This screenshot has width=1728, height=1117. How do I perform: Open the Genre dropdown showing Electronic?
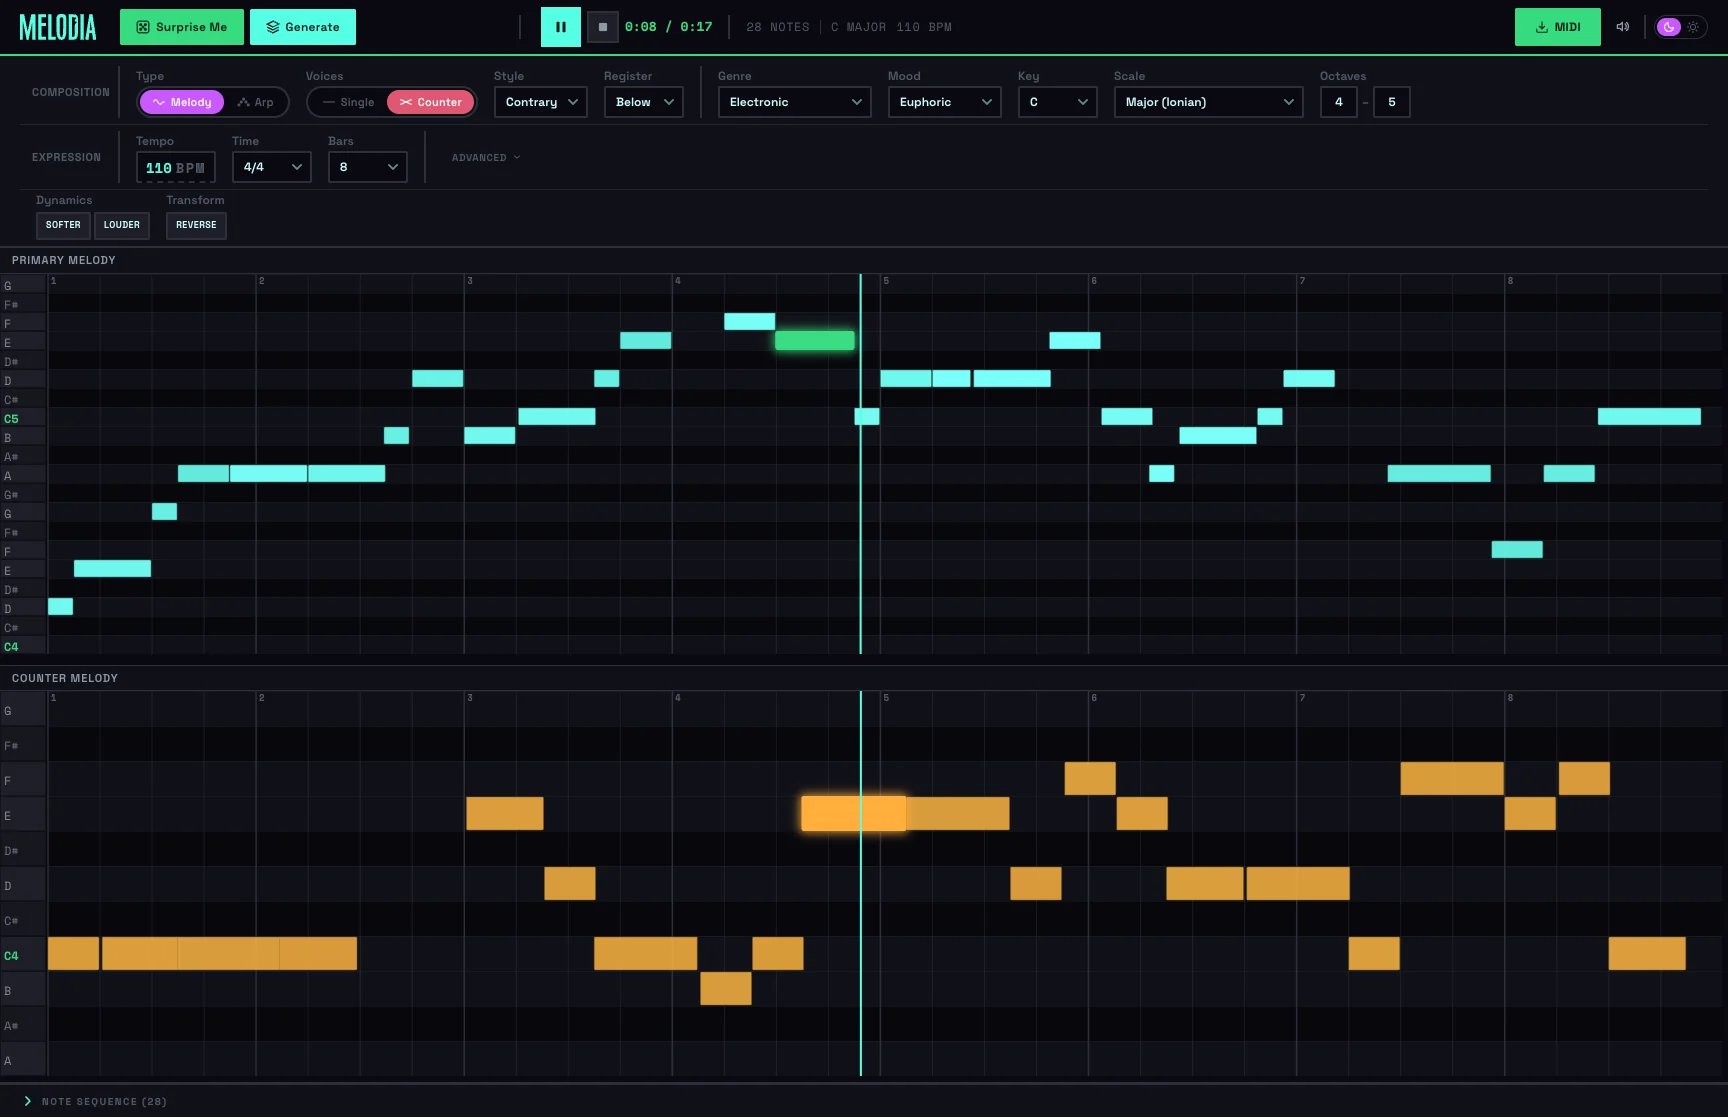795,102
